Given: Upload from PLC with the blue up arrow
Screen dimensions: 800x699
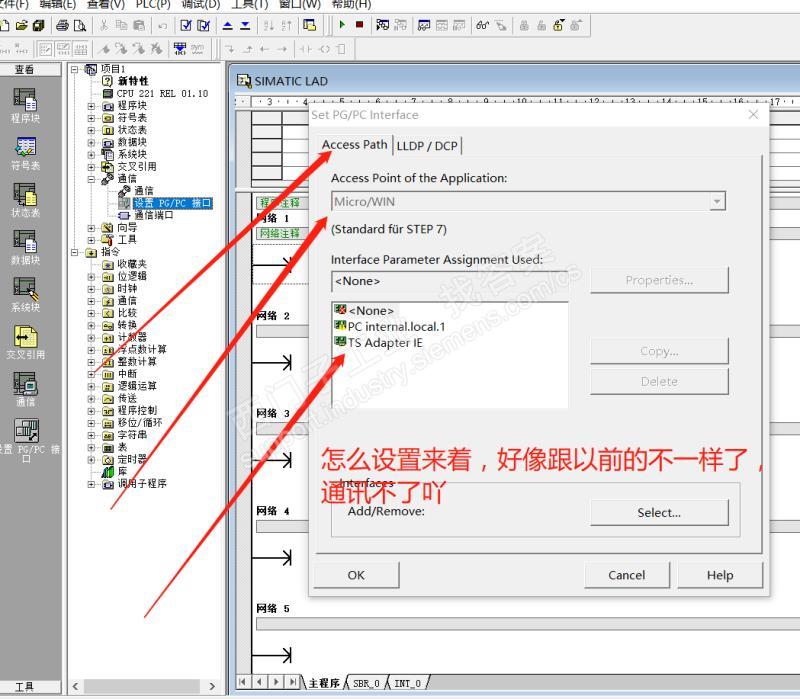Looking at the screenshot, I should click(x=228, y=25).
